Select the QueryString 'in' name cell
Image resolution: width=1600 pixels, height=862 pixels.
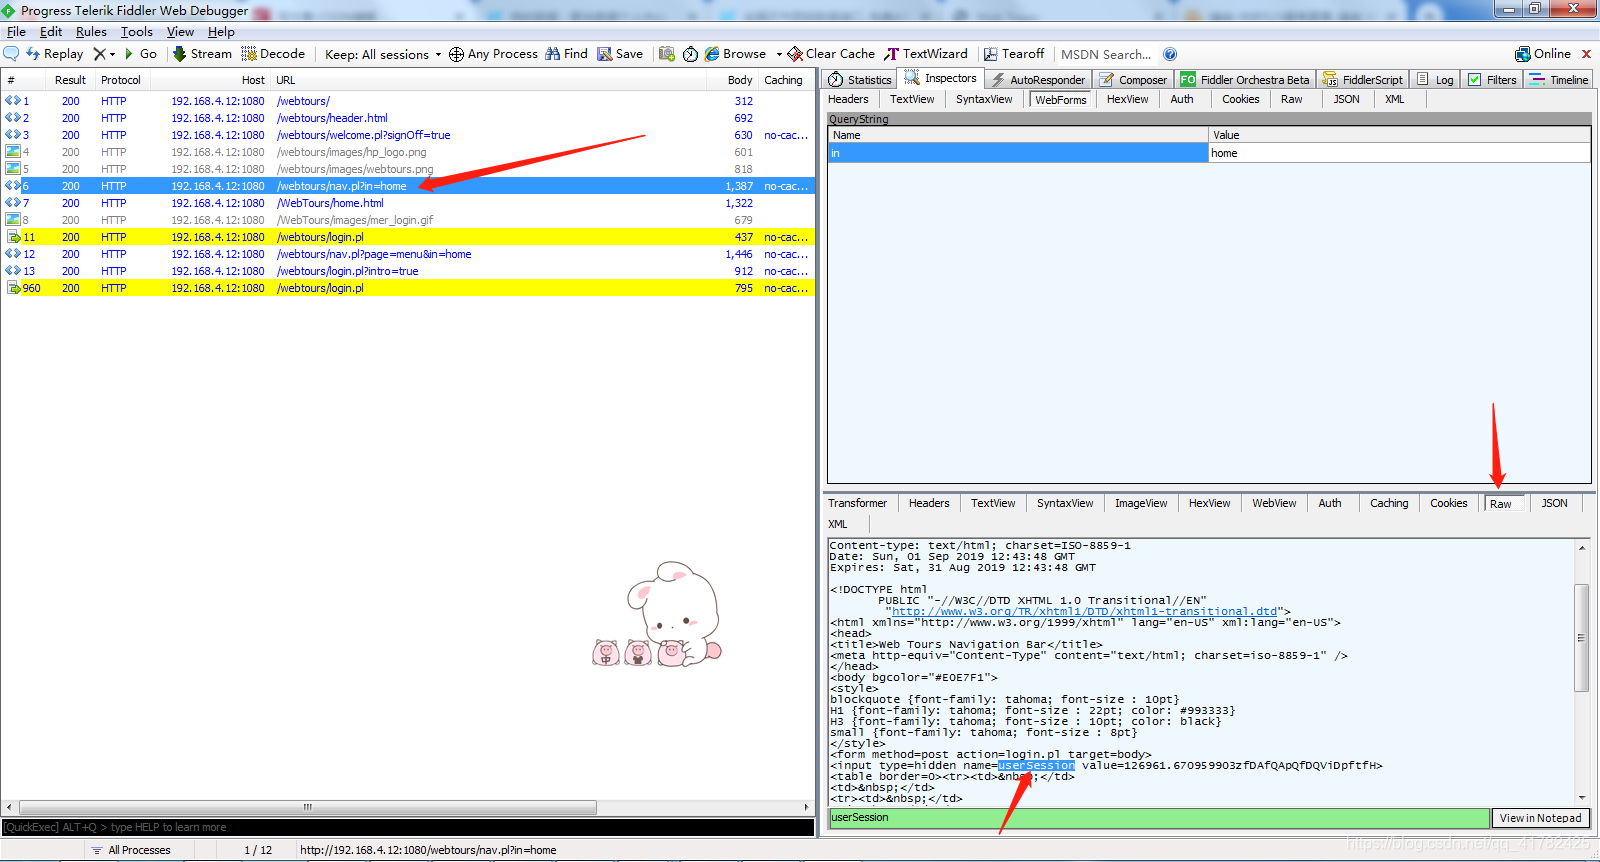(1018, 153)
